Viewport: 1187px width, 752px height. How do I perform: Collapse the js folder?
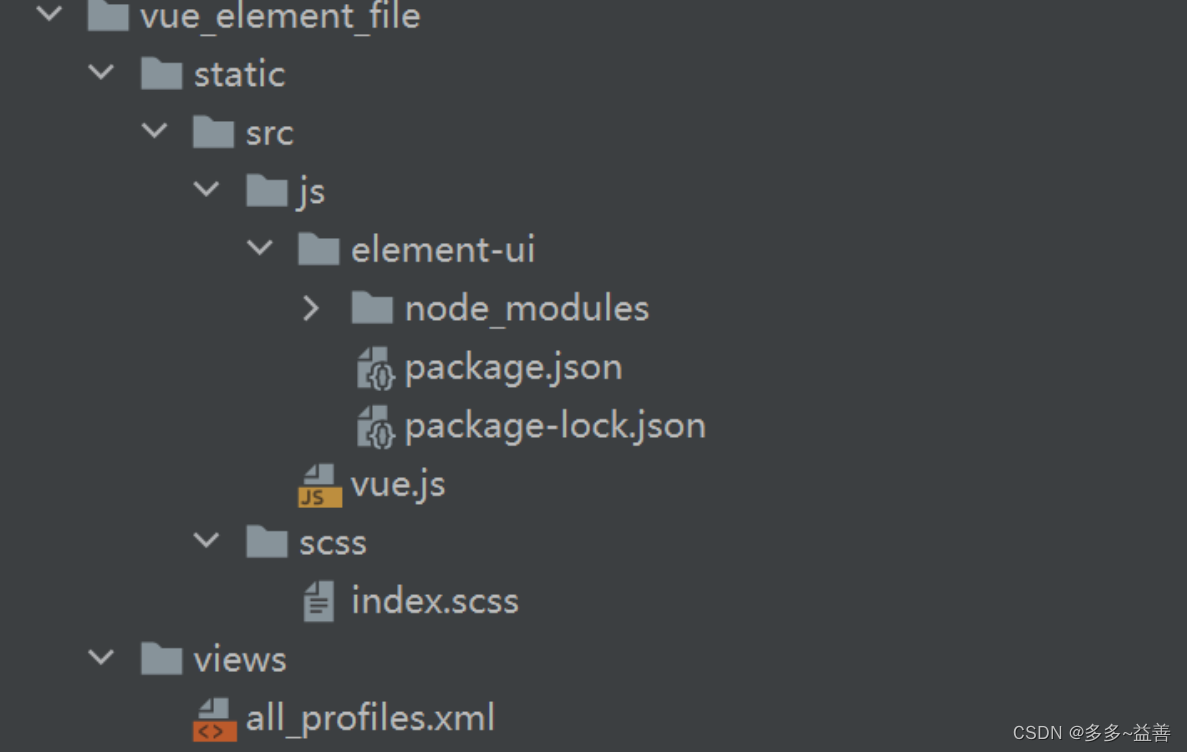click(x=206, y=189)
